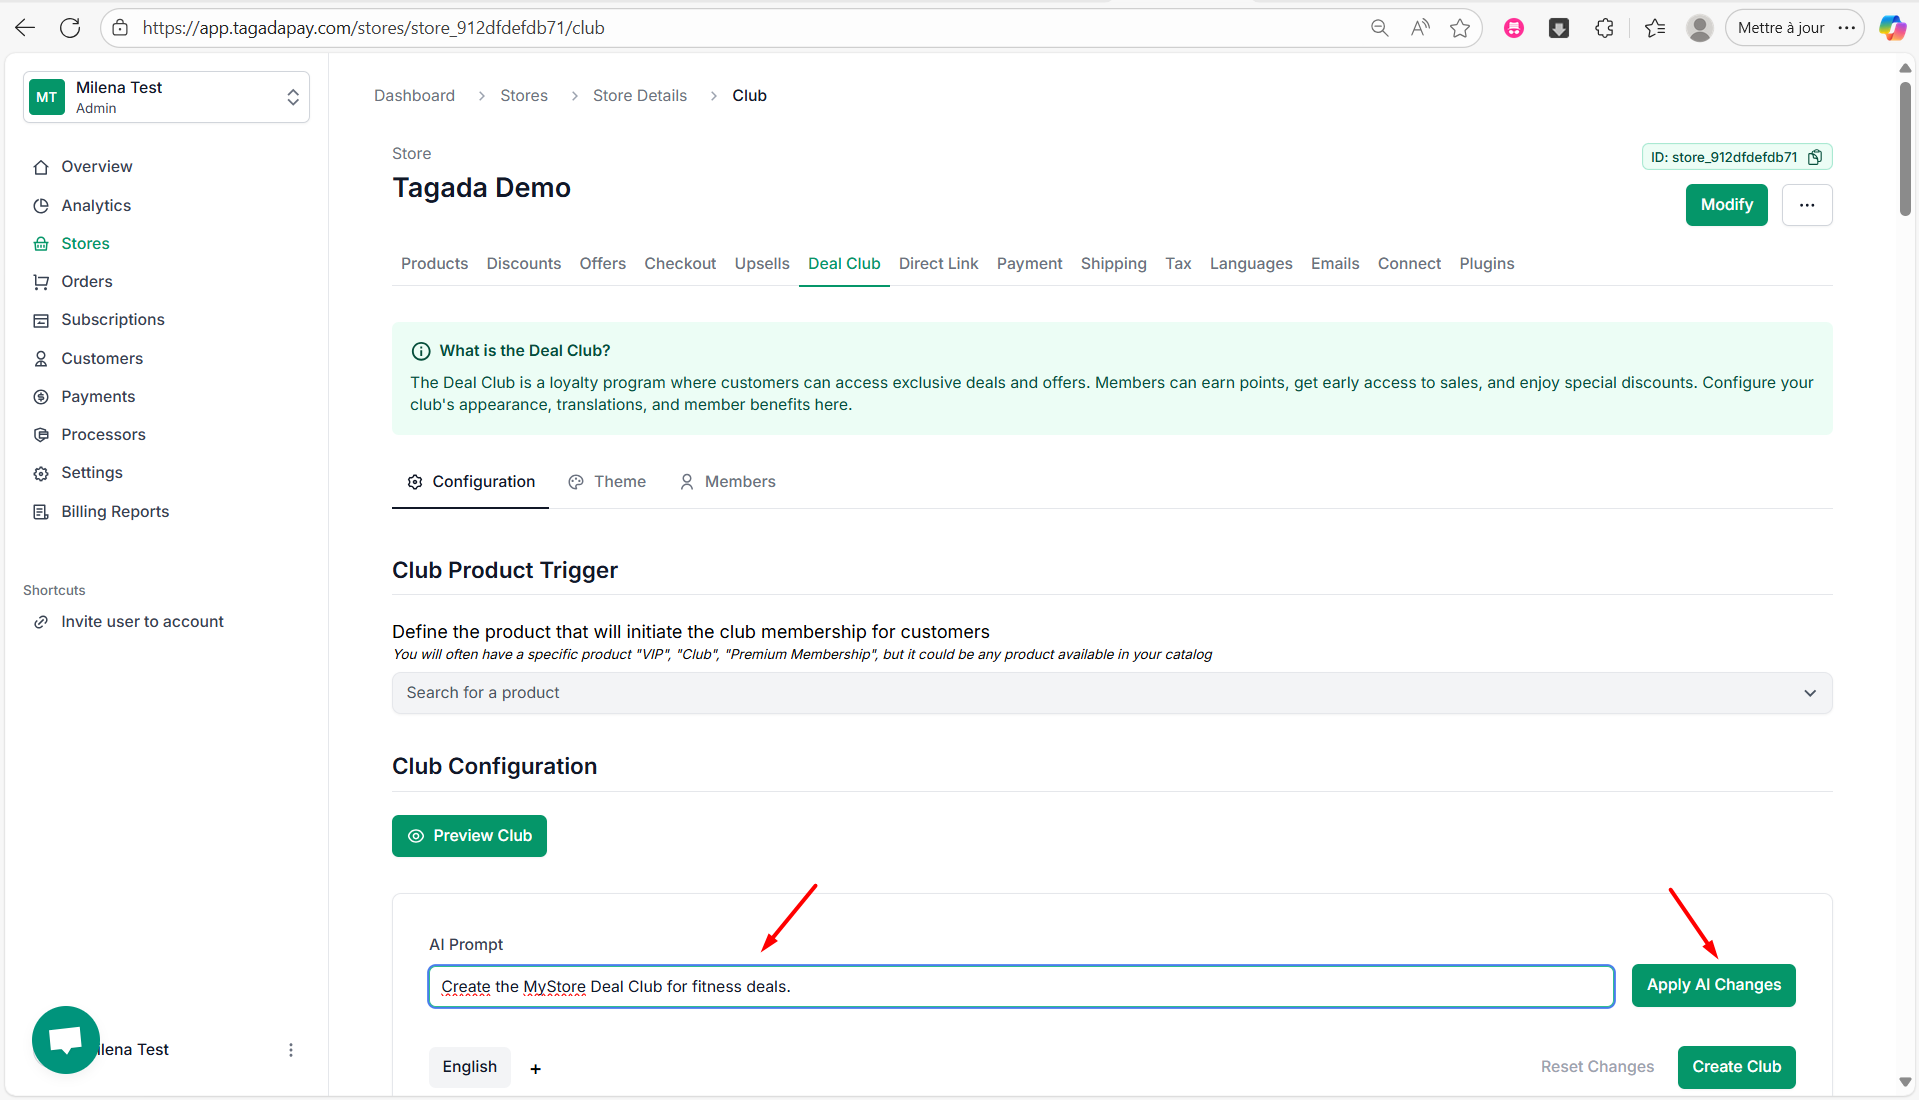Image resolution: width=1919 pixels, height=1100 pixels.
Task: Open the Tax tab
Action: (1178, 264)
